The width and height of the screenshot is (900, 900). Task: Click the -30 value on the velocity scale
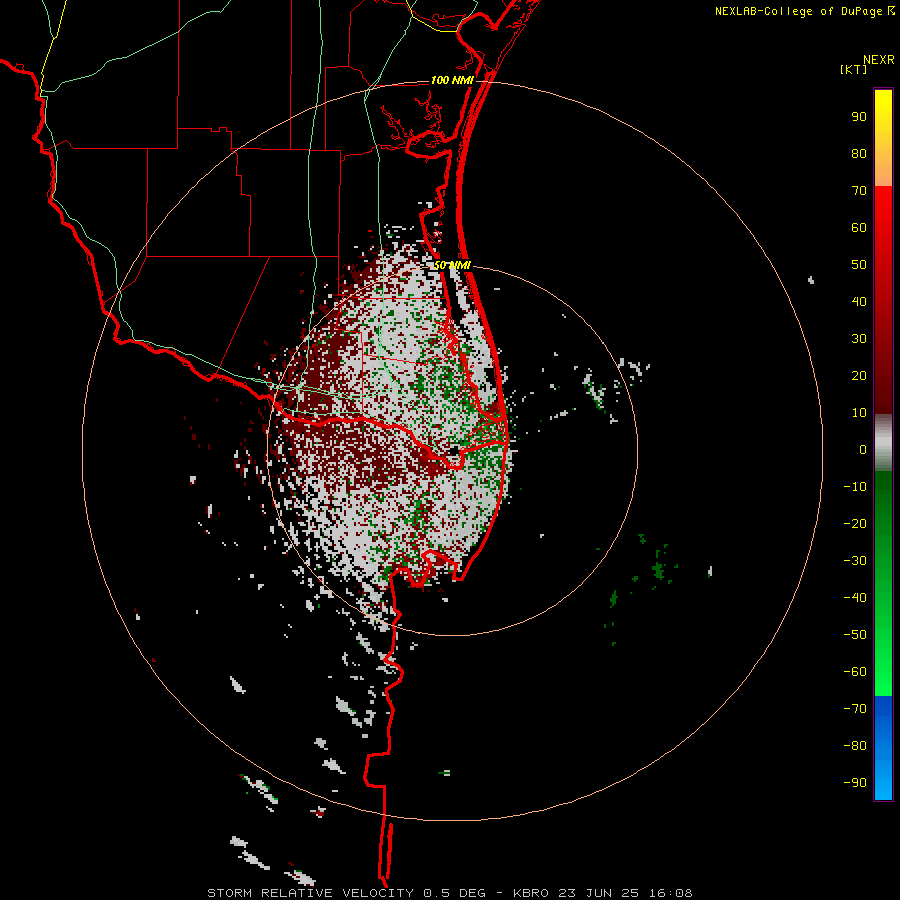(x=855, y=561)
